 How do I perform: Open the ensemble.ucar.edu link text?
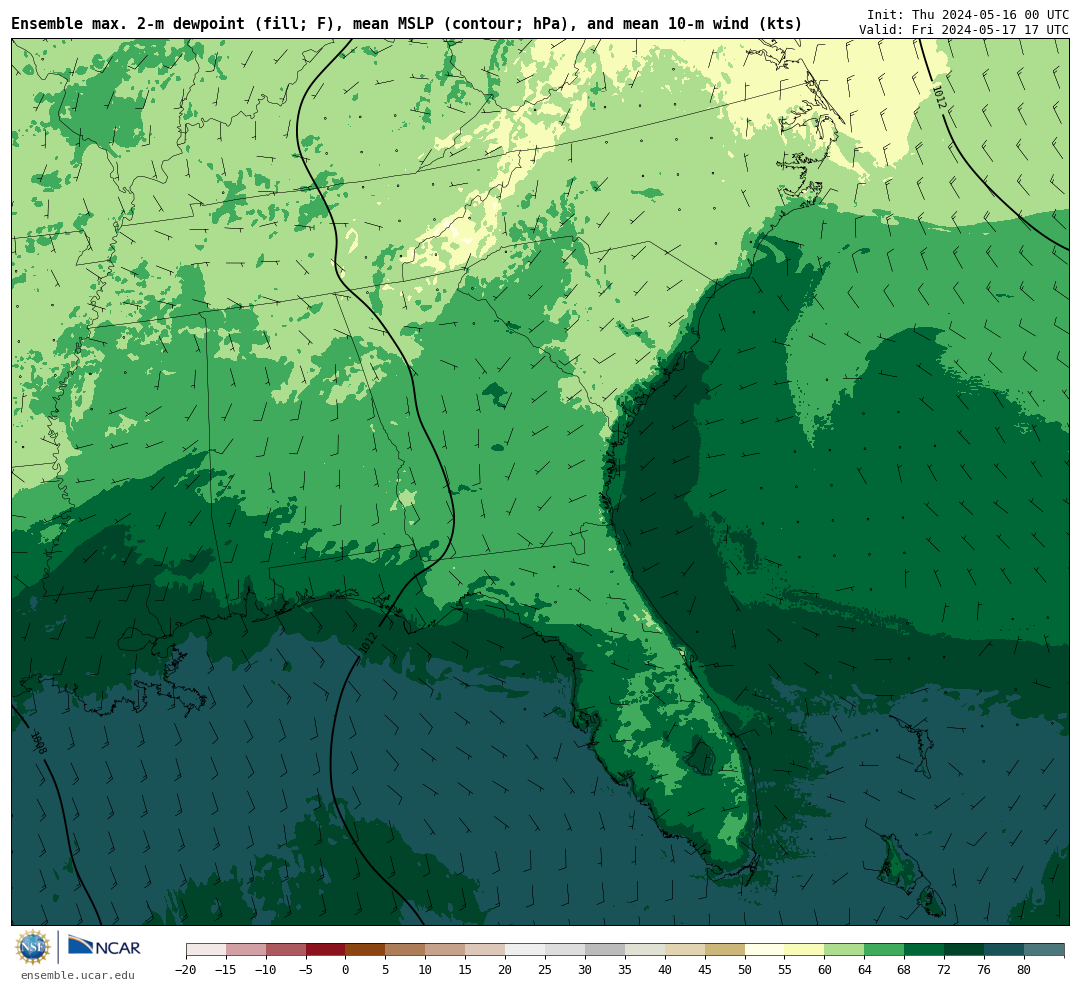coord(78,975)
